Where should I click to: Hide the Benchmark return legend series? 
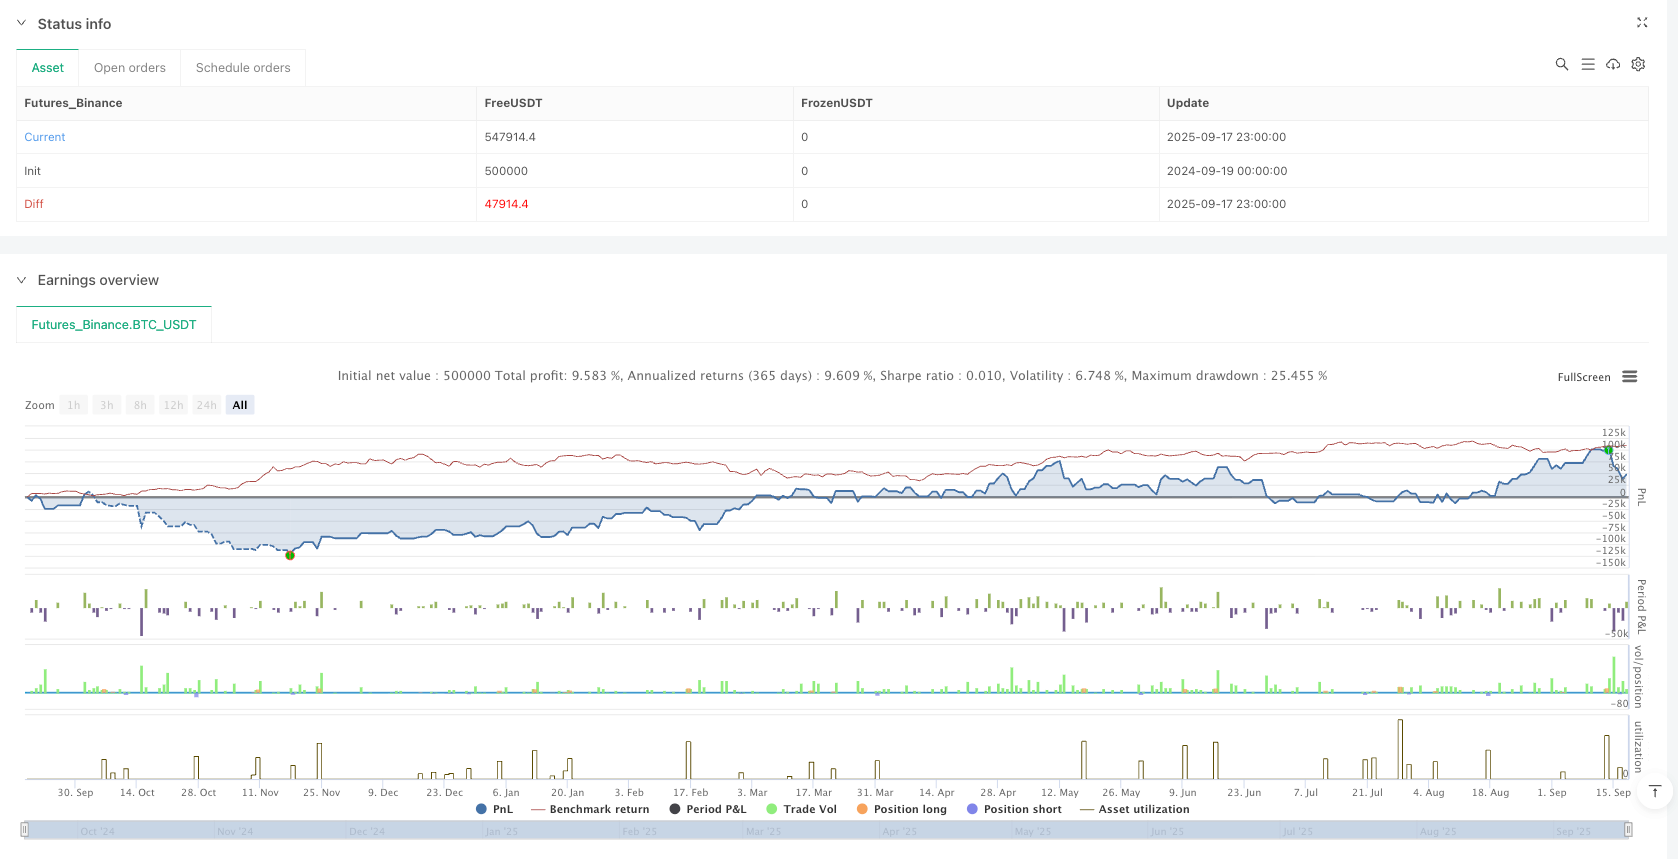590,809
